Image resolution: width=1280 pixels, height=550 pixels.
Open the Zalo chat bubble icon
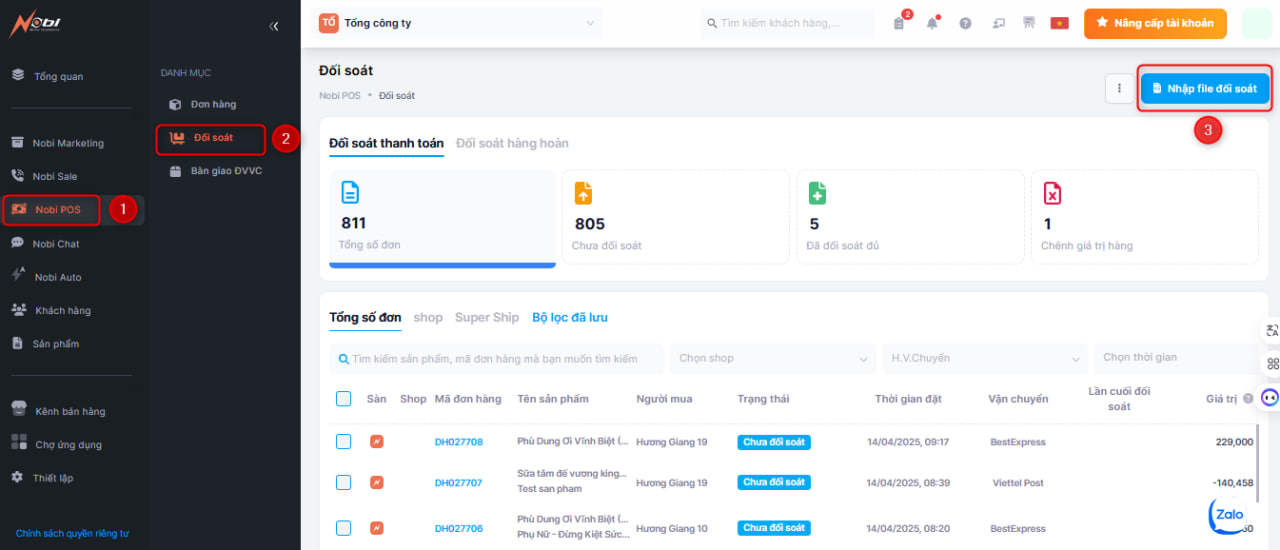pos(1229,515)
